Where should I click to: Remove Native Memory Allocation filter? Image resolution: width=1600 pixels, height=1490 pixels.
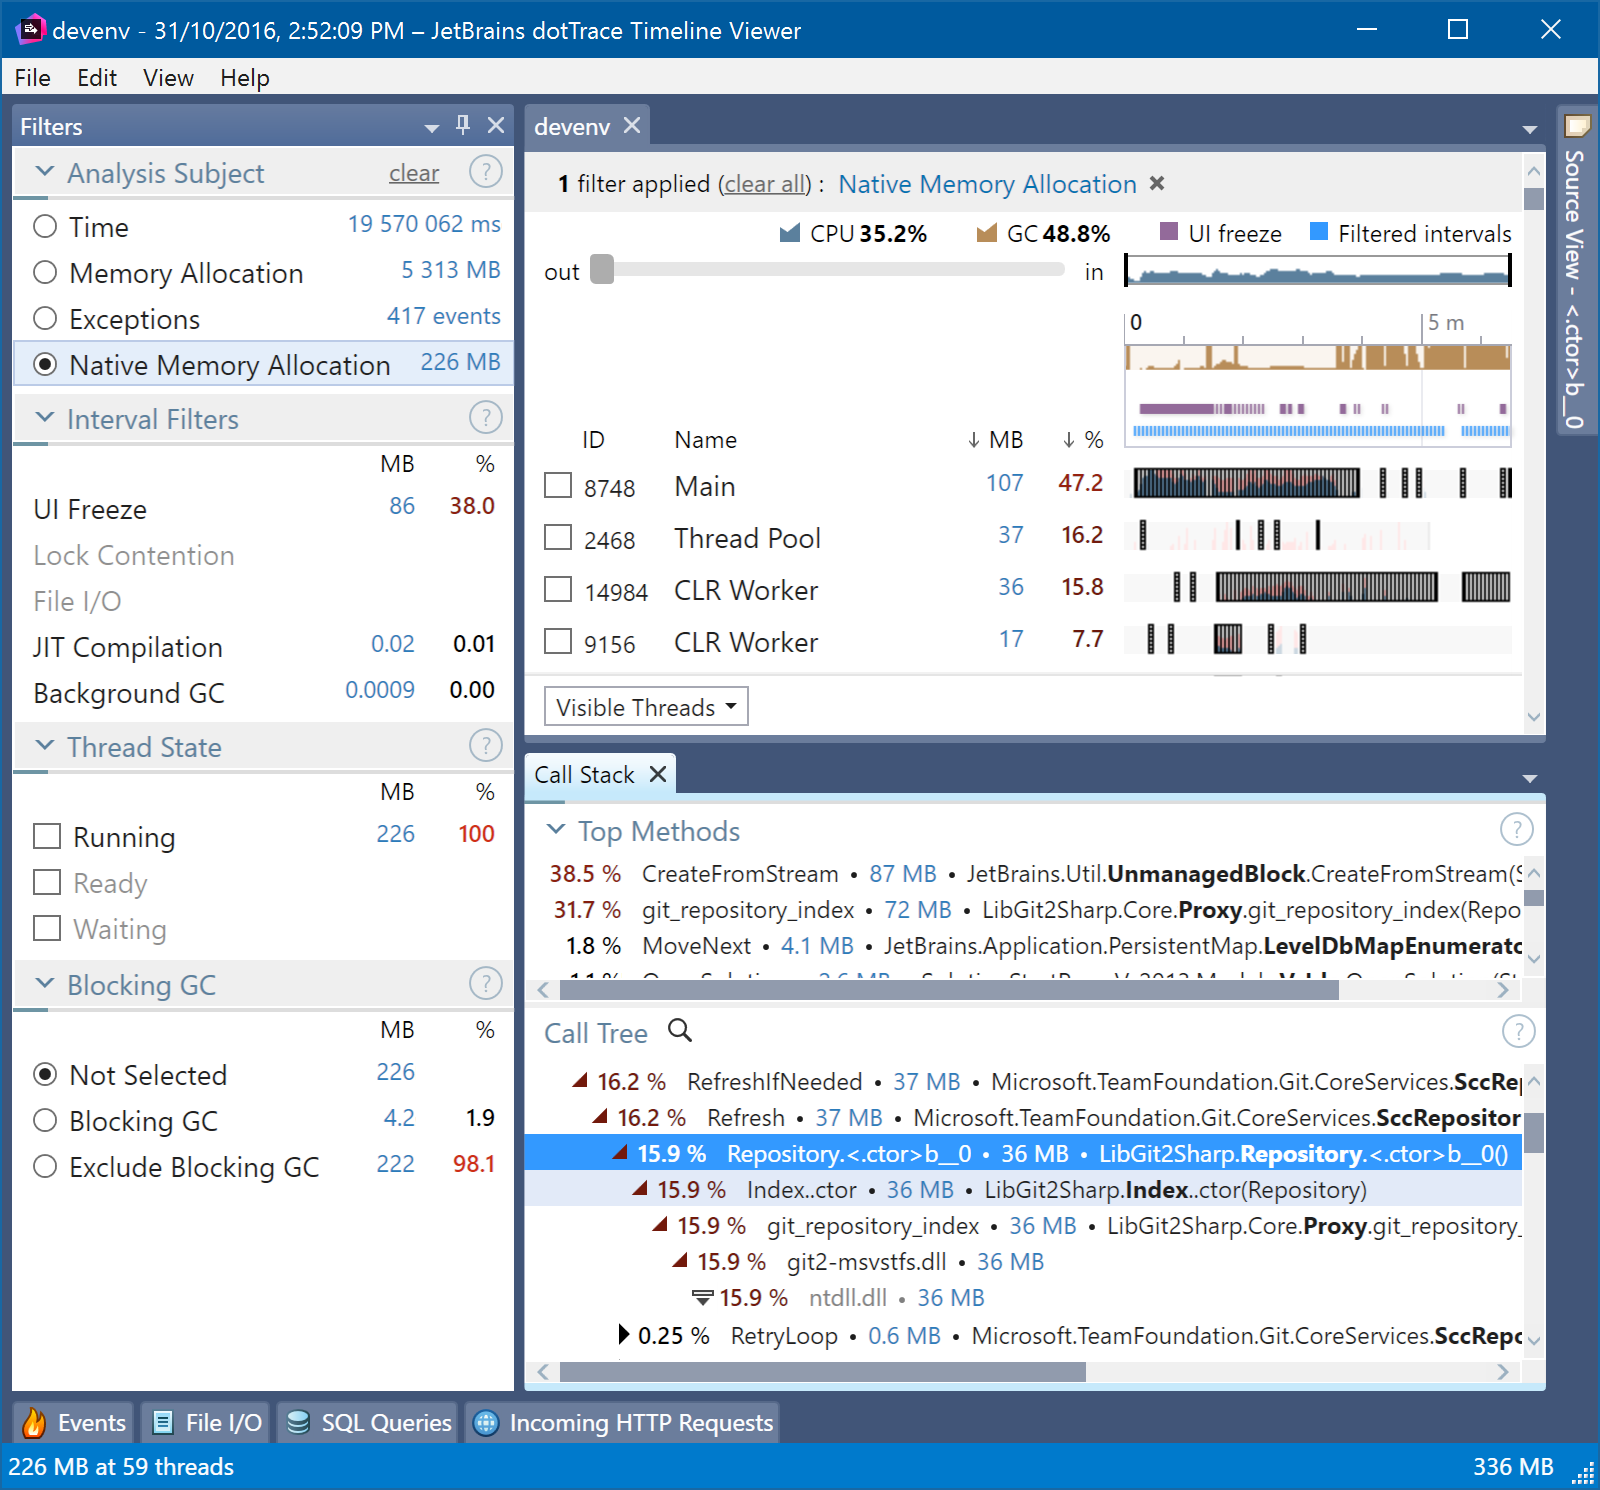(1157, 183)
